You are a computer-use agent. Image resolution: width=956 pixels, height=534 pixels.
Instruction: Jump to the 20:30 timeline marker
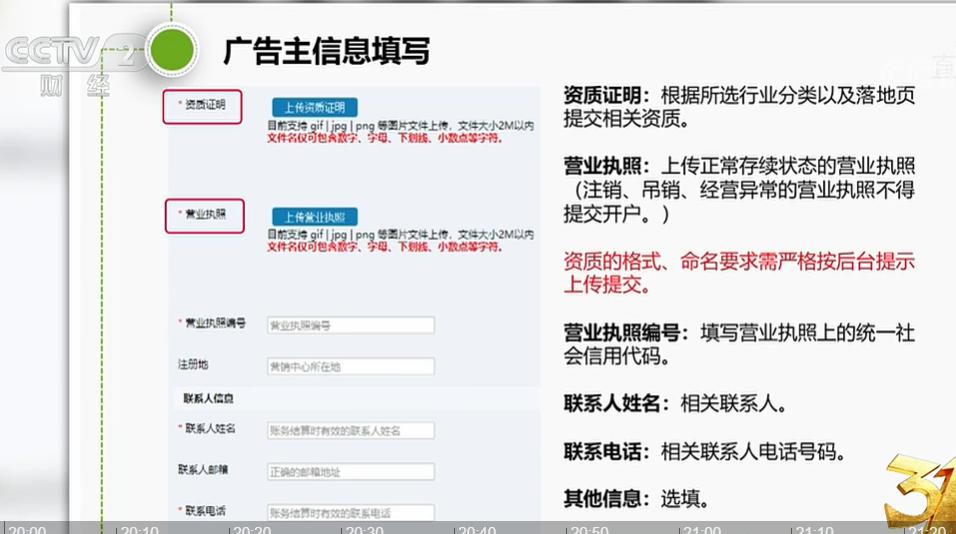(365, 529)
